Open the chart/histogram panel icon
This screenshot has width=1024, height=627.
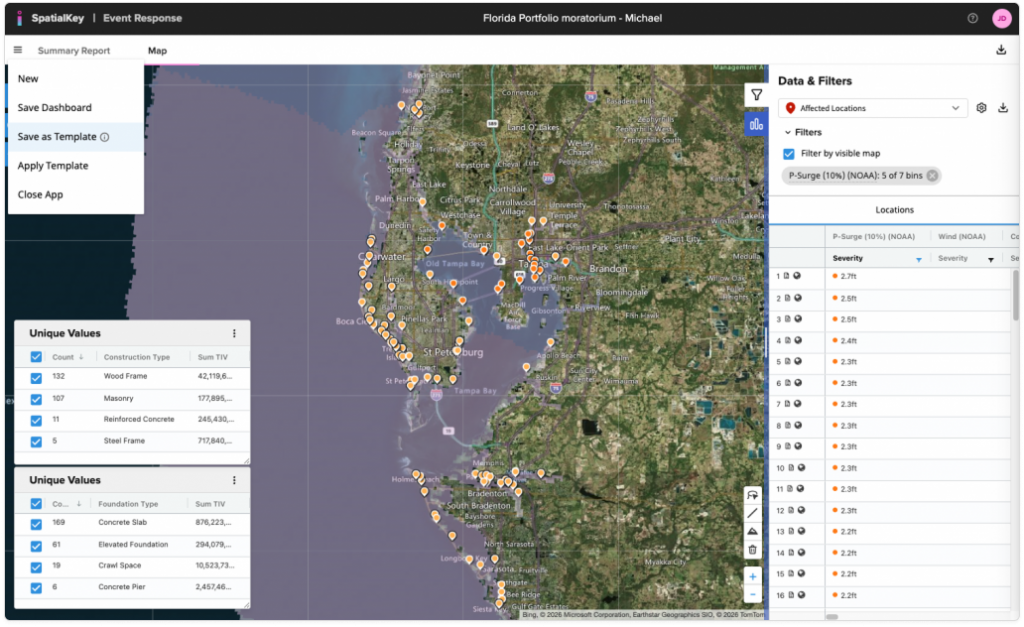[756, 124]
